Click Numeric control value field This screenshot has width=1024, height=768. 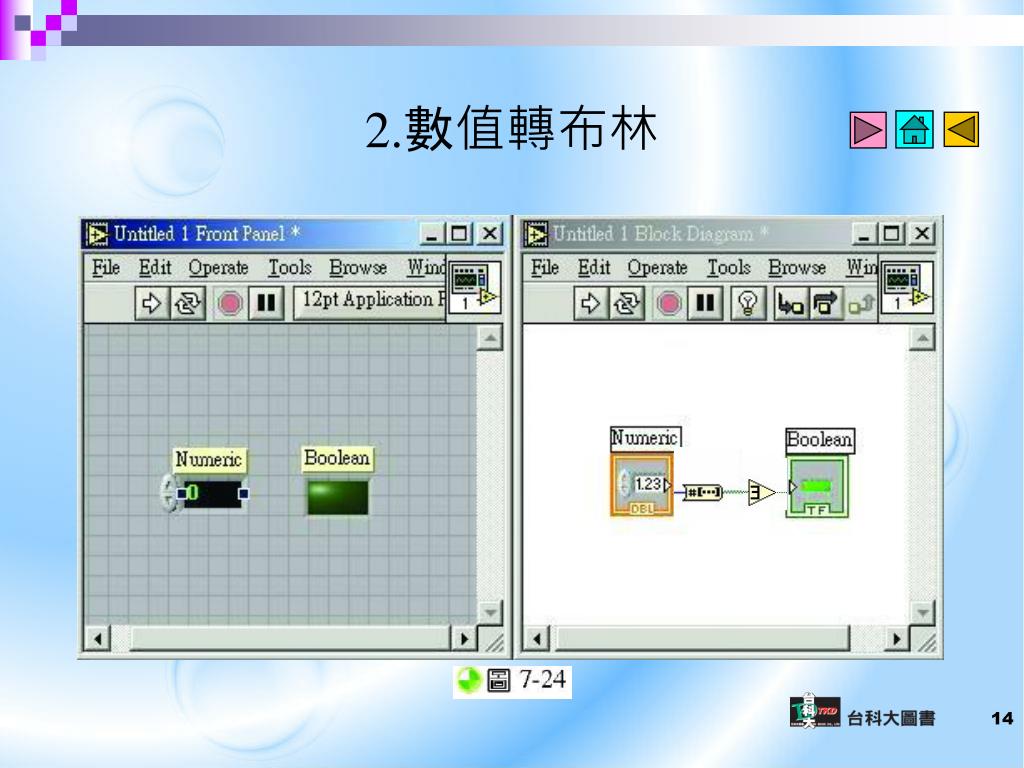[x=213, y=493]
